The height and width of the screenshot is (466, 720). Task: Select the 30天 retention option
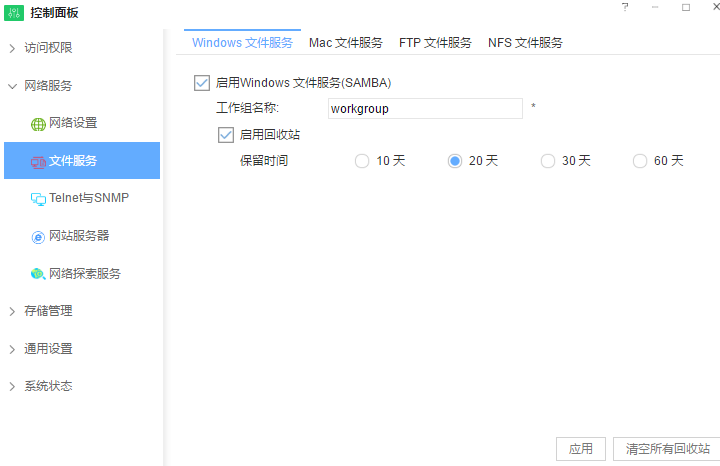[x=547, y=161]
